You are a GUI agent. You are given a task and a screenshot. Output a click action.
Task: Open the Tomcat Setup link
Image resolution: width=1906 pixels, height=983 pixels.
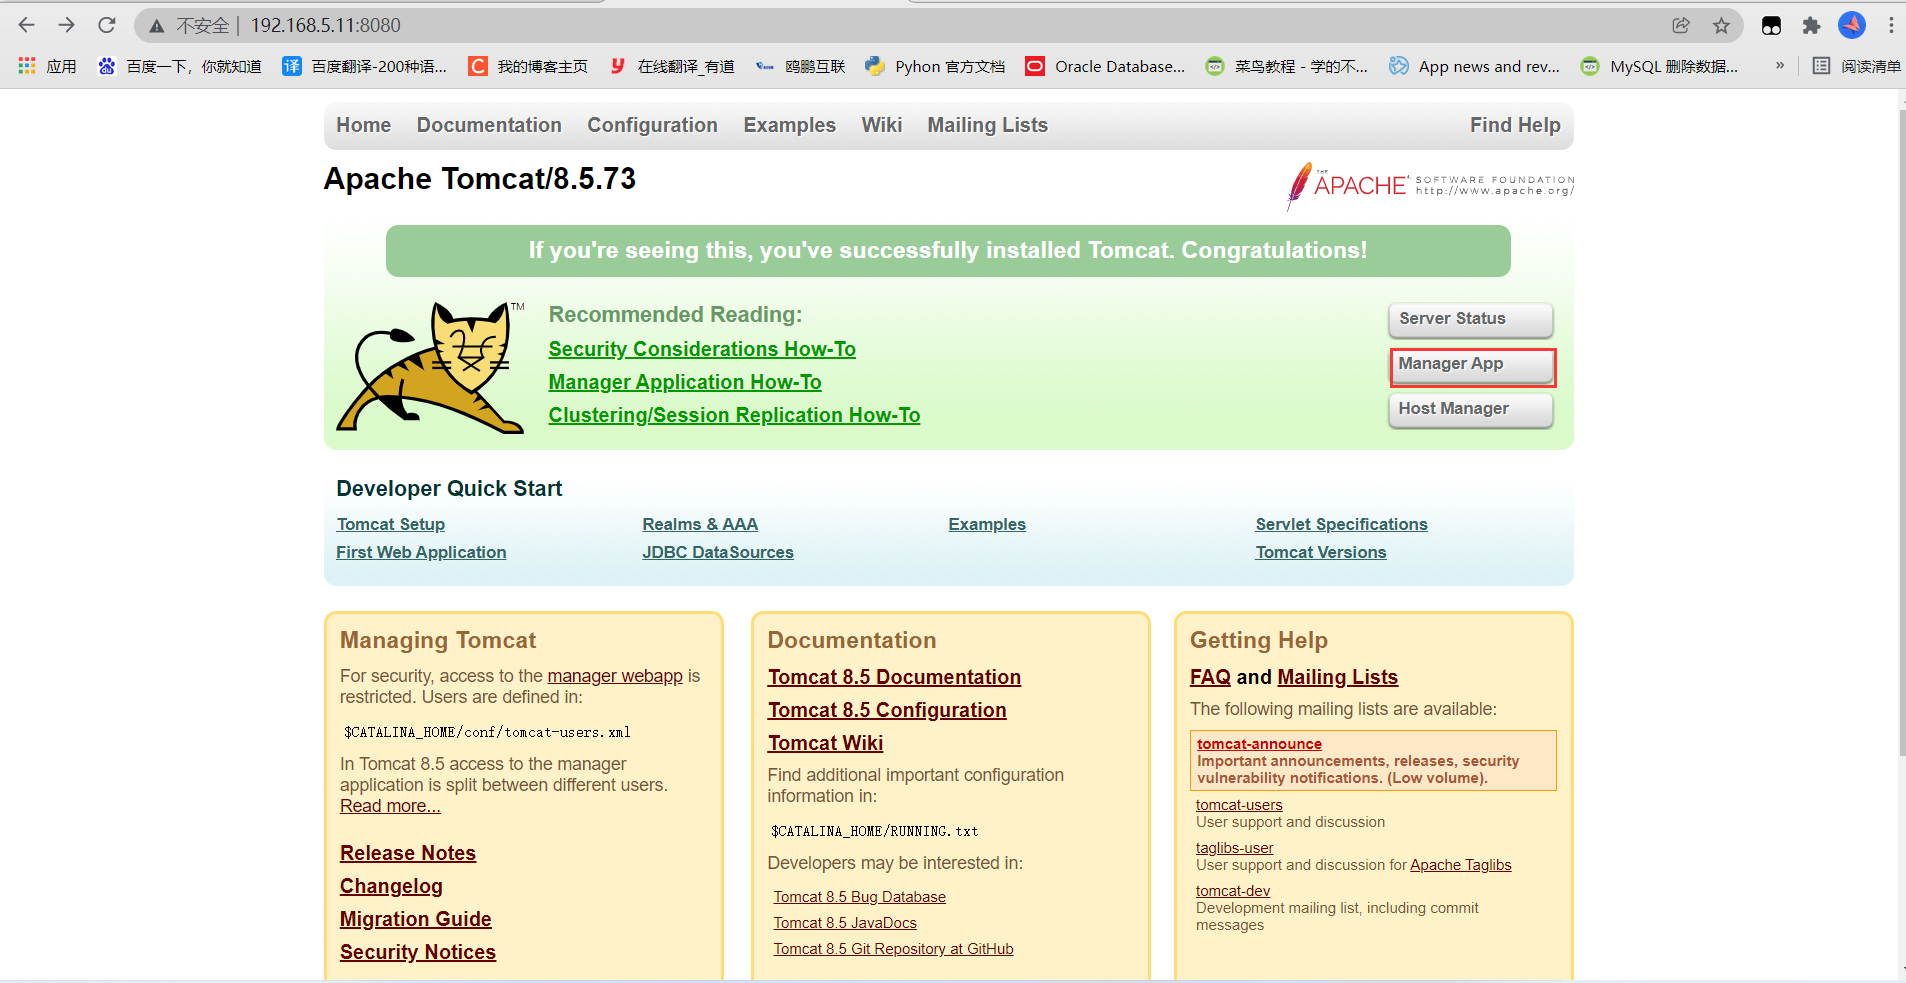(x=391, y=524)
